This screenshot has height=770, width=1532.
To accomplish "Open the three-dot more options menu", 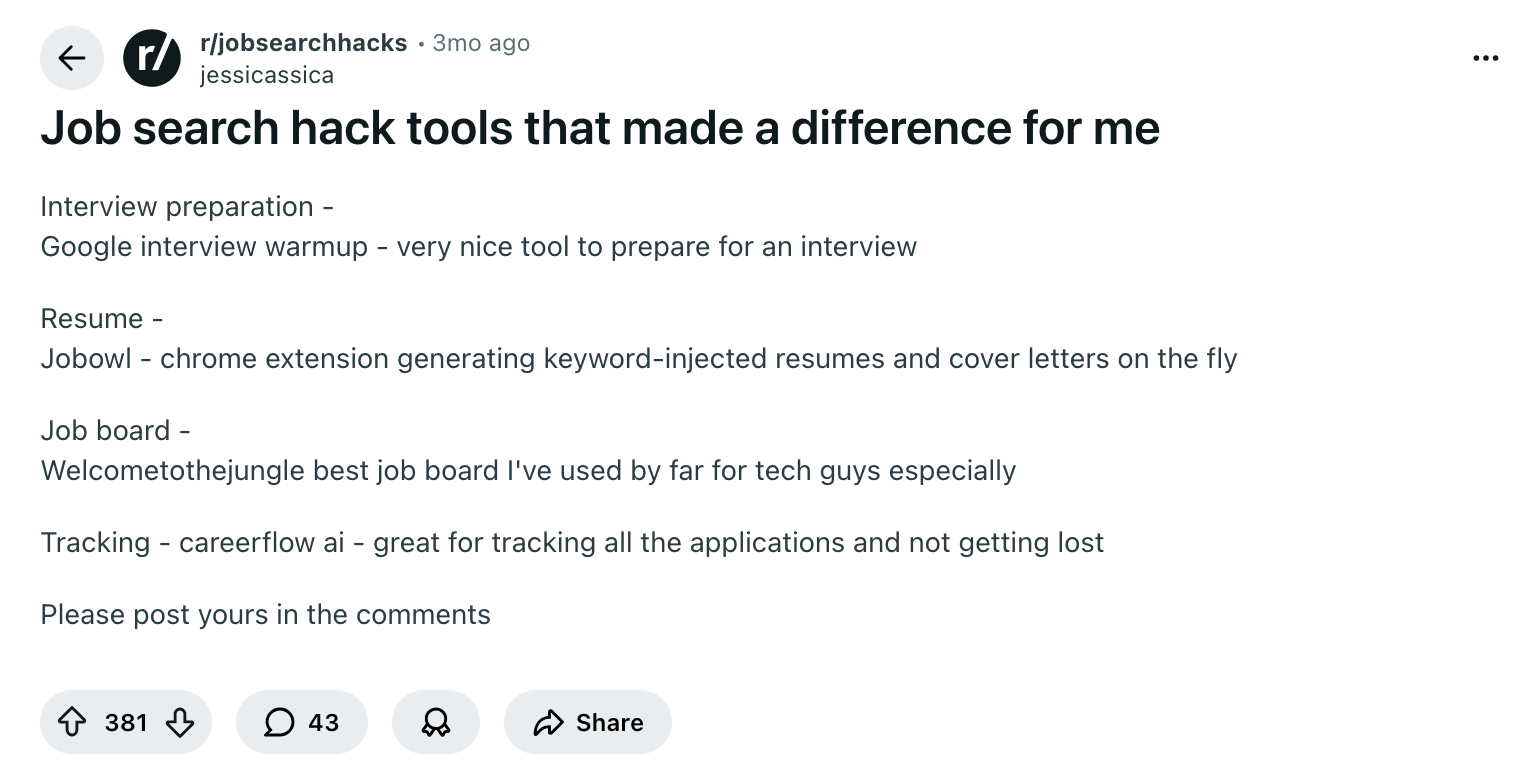I will point(1486,58).
